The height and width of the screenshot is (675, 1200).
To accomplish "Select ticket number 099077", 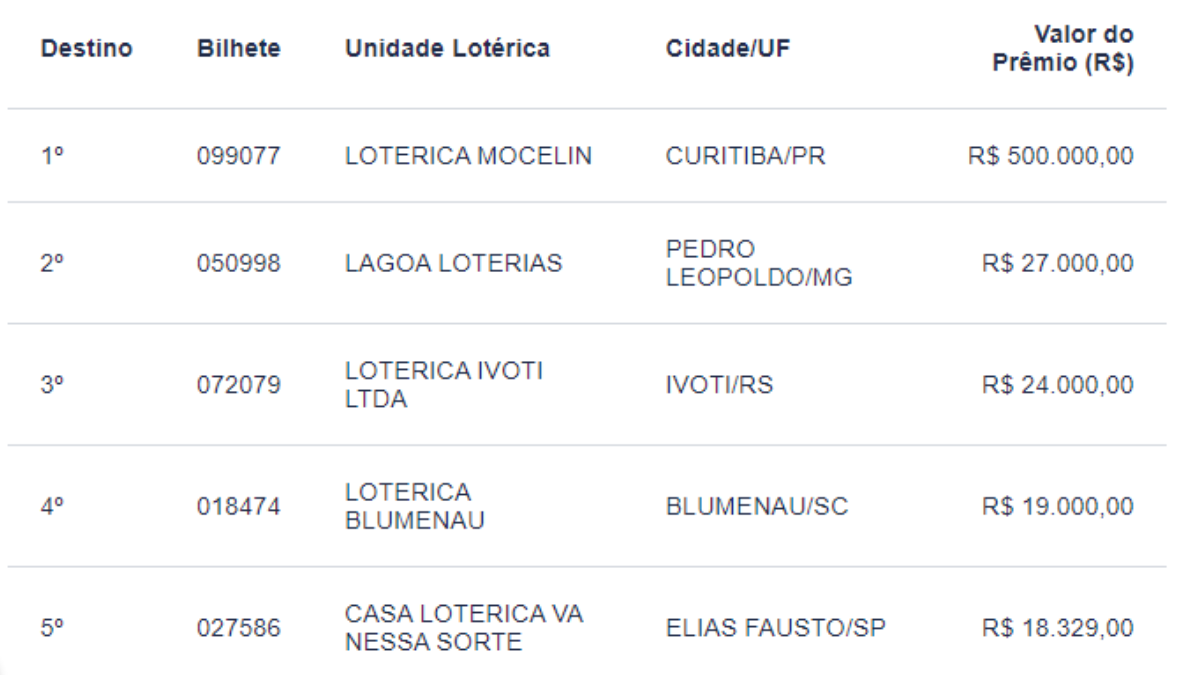I will coord(237,156).
